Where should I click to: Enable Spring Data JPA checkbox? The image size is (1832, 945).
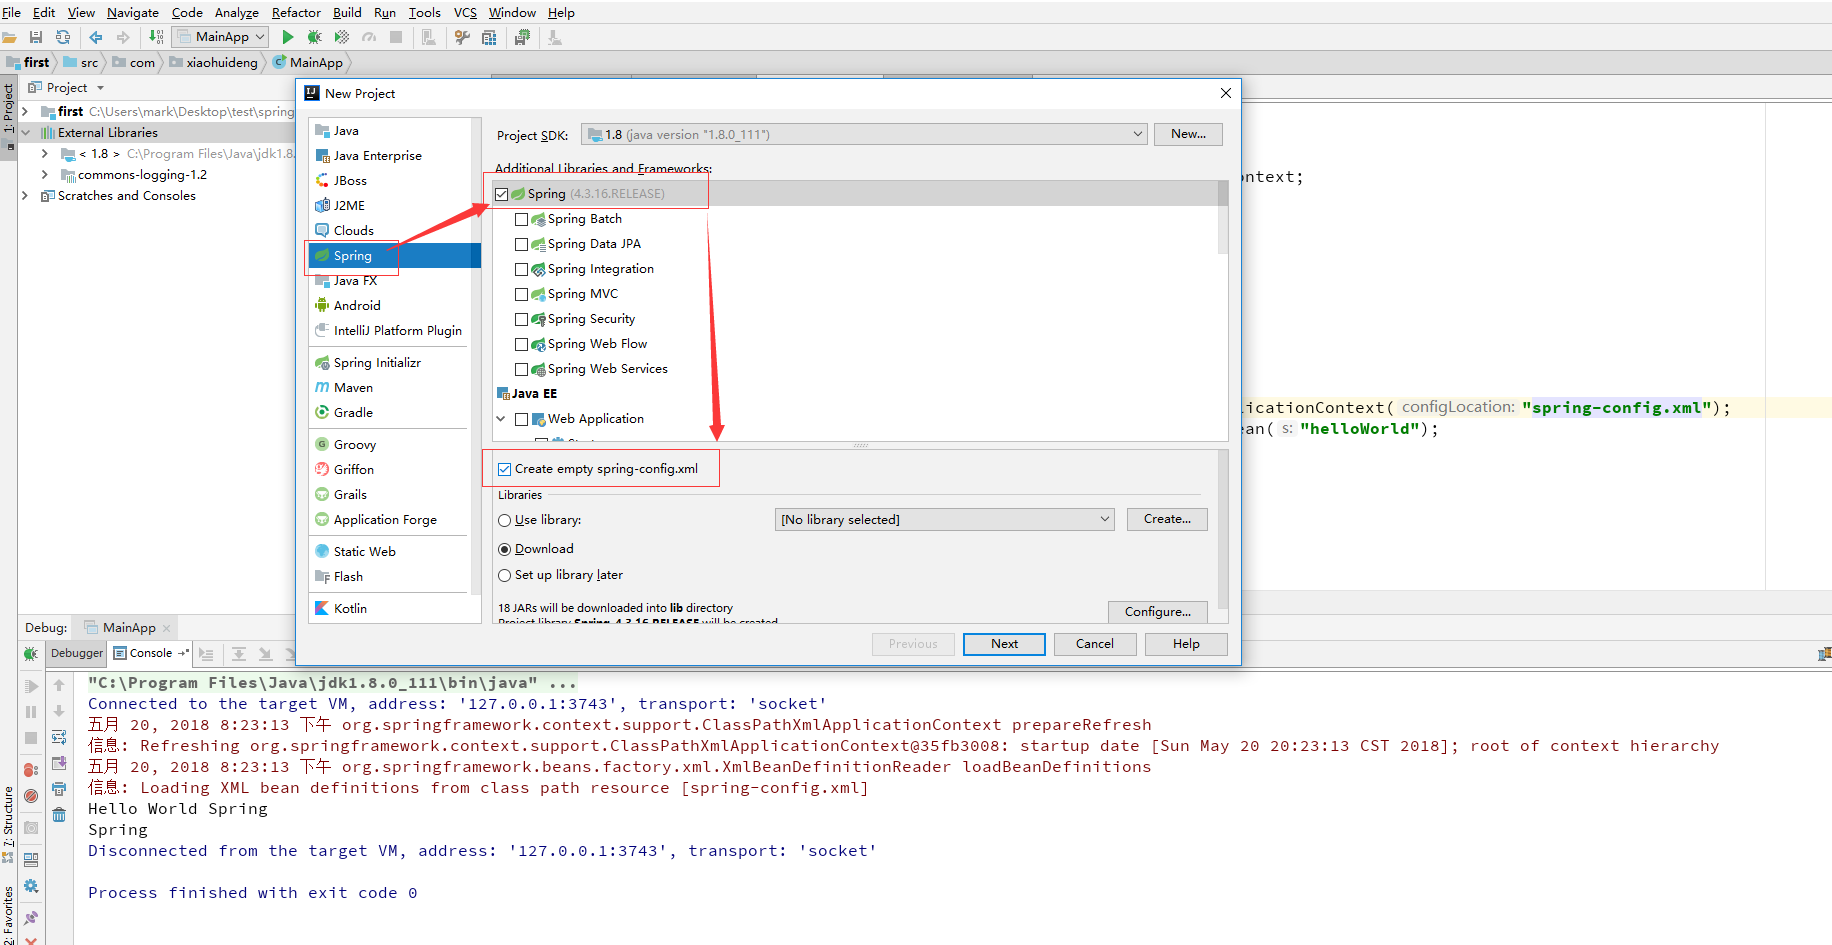pyautogui.click(x=521, y=244)
